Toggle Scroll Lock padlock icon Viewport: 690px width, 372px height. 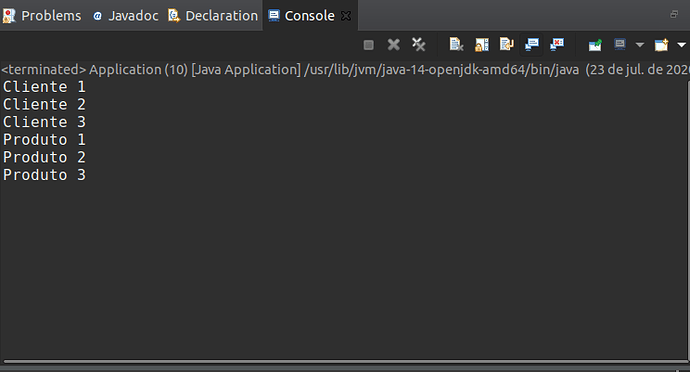point(481,44)
